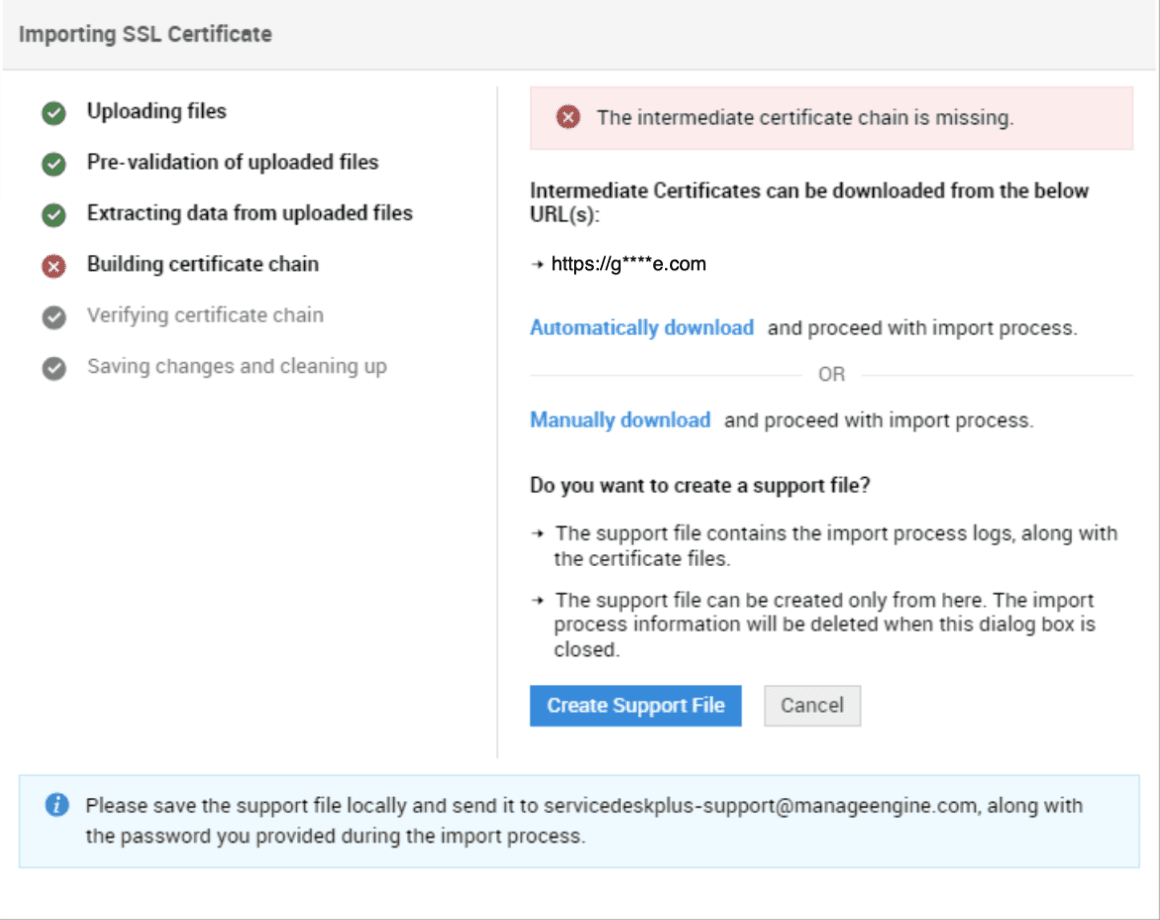The height and width of the screenshot is (920, 1160).
Task: Click the Verifying certificate chain step label
Action: click(x=205, y=316)
